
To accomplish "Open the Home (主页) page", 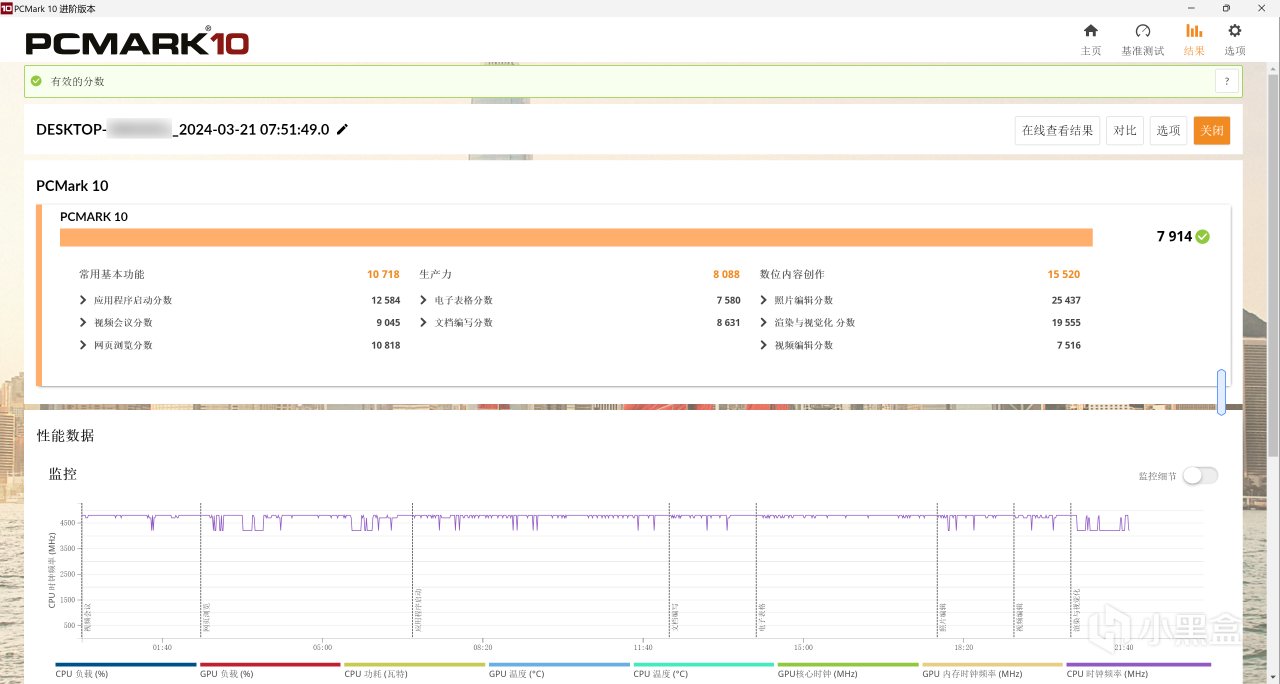I will 1091,39.
